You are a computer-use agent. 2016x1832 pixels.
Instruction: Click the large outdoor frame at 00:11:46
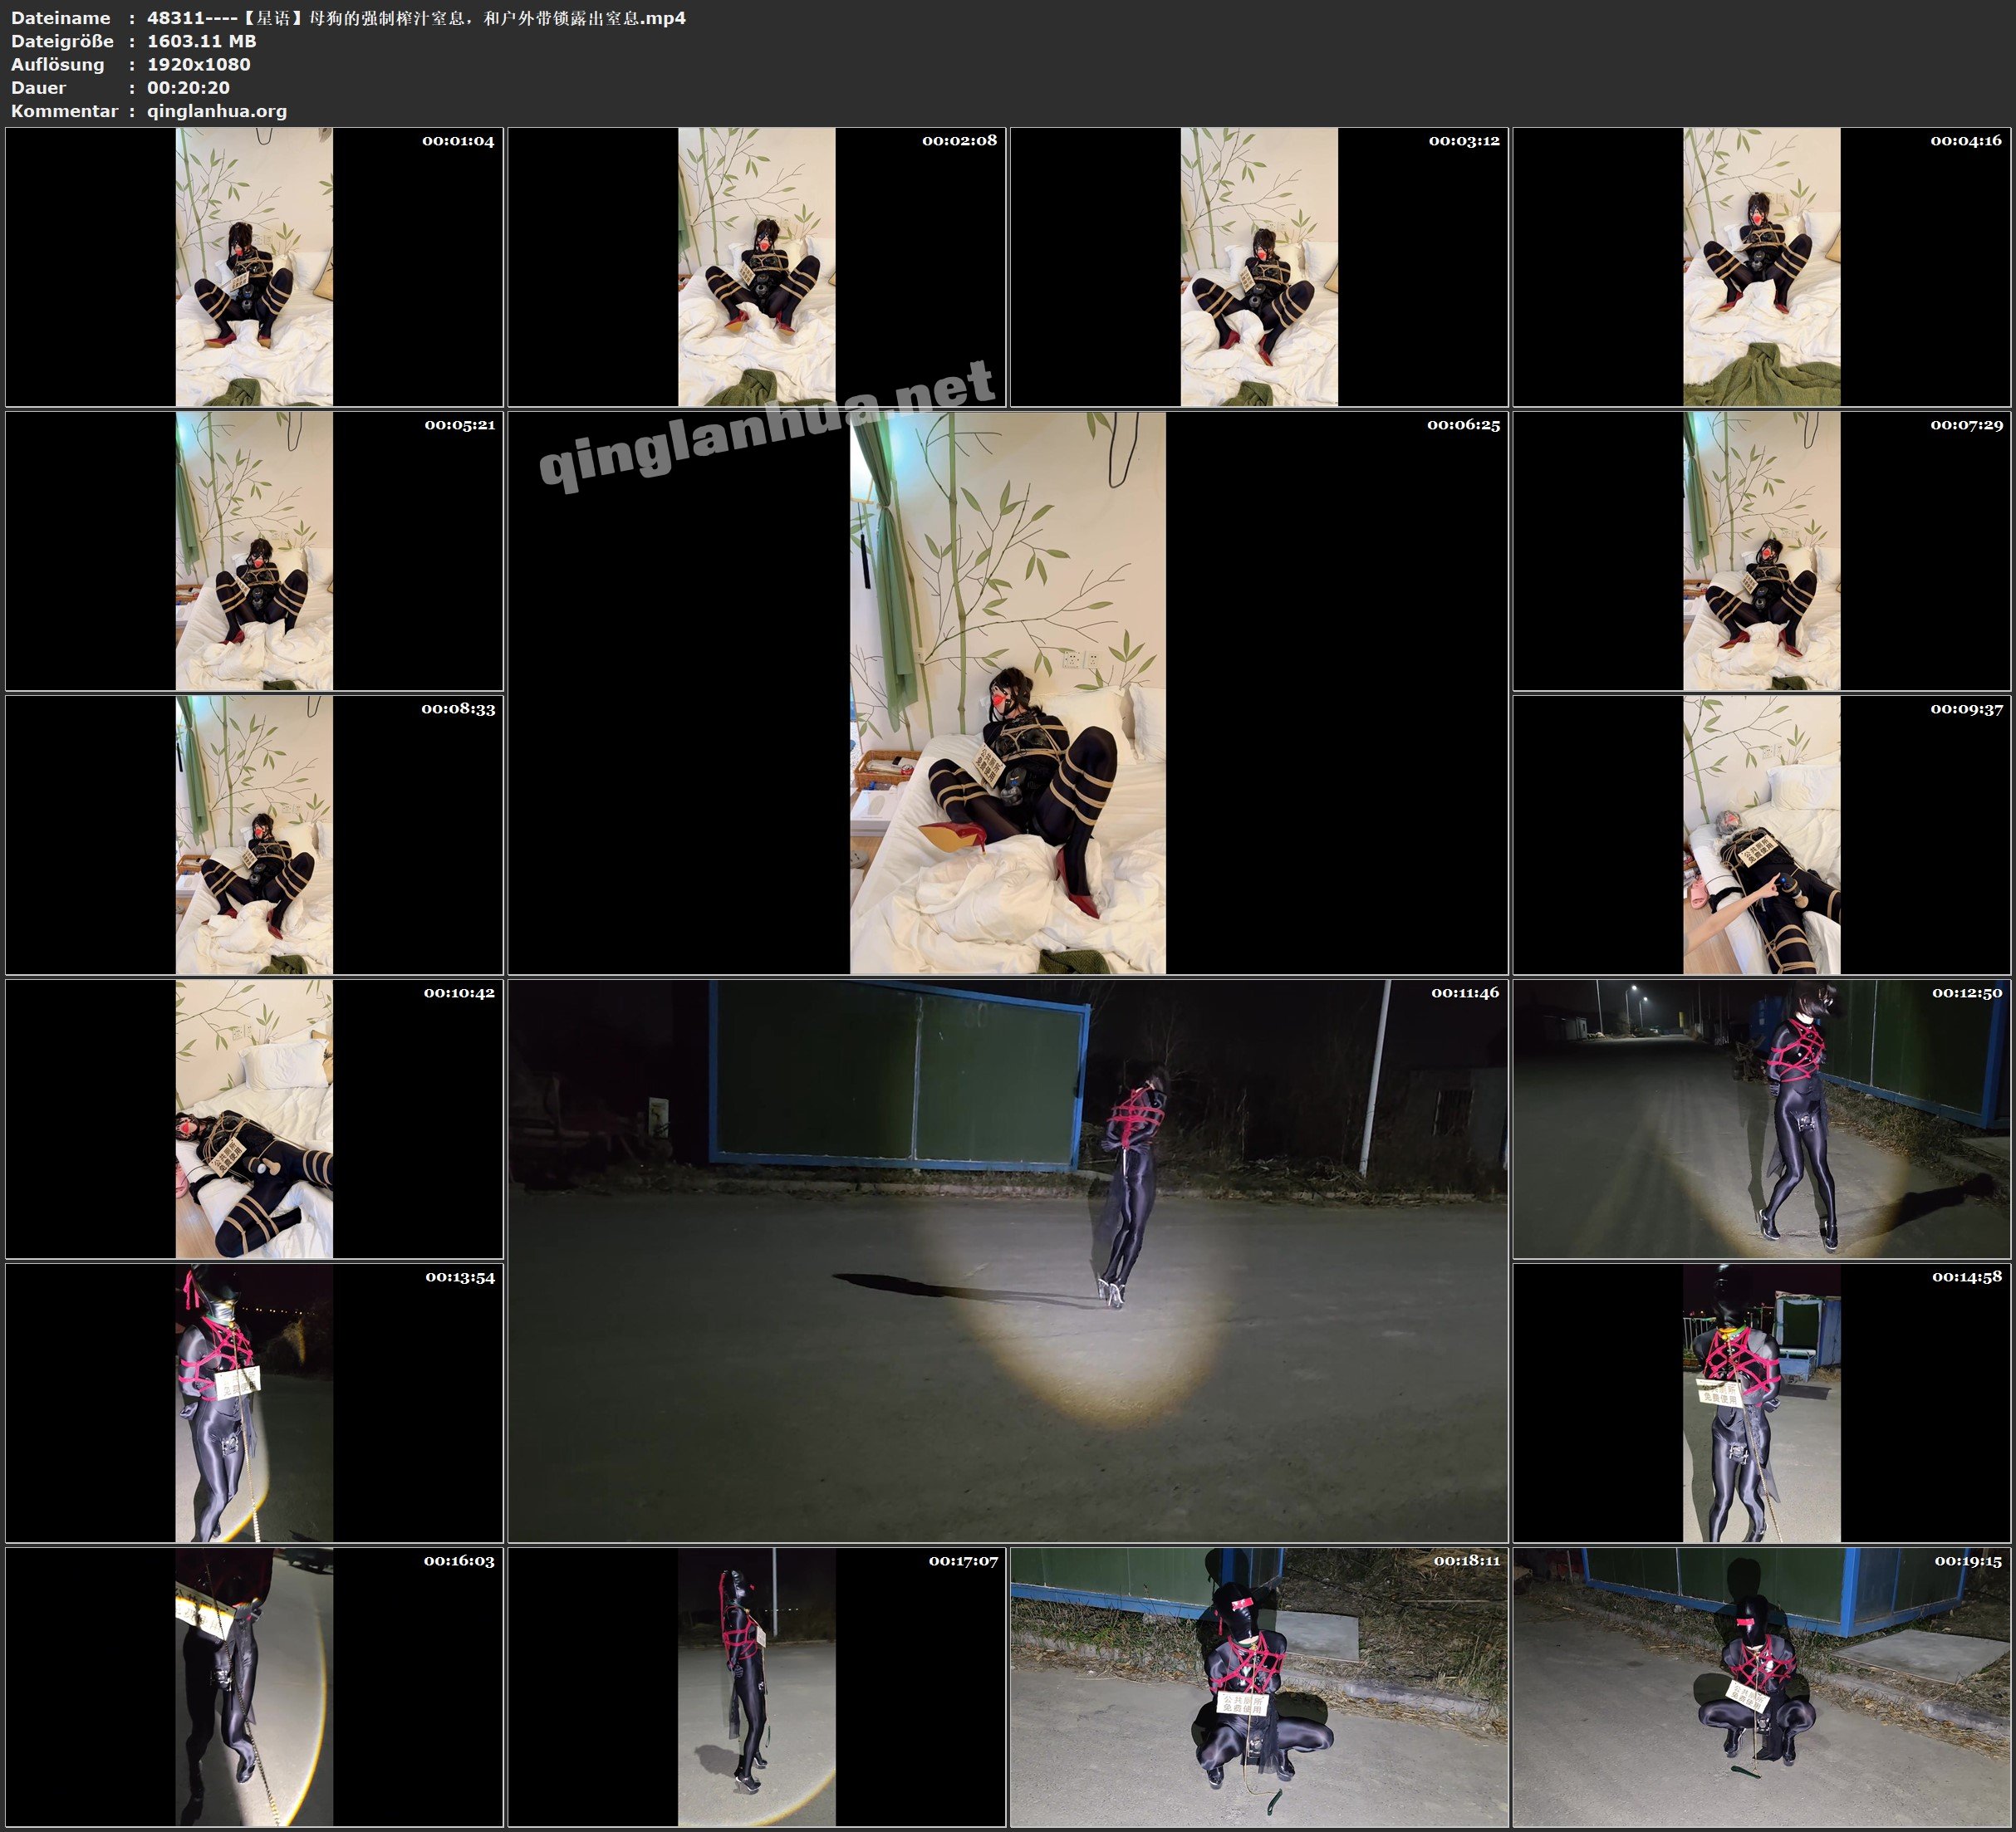1007,1260
